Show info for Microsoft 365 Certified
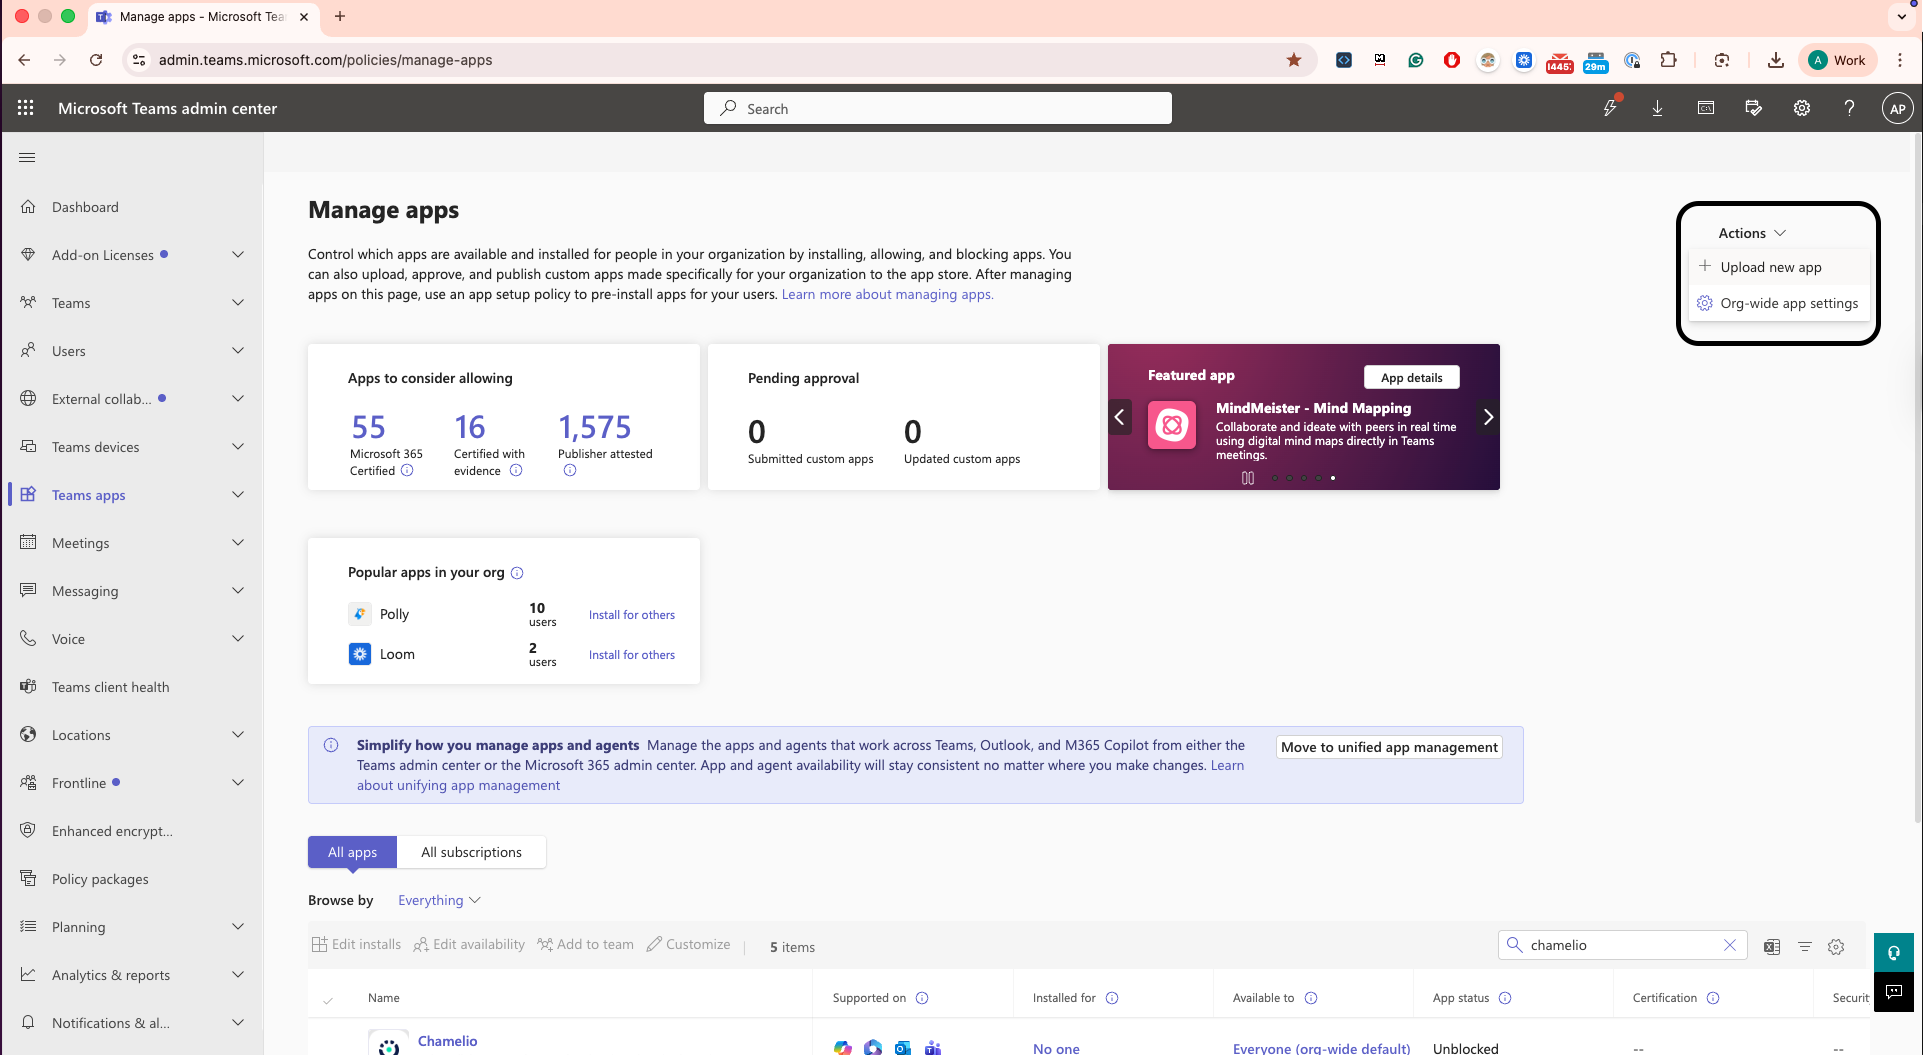 (x=407, y=471)
